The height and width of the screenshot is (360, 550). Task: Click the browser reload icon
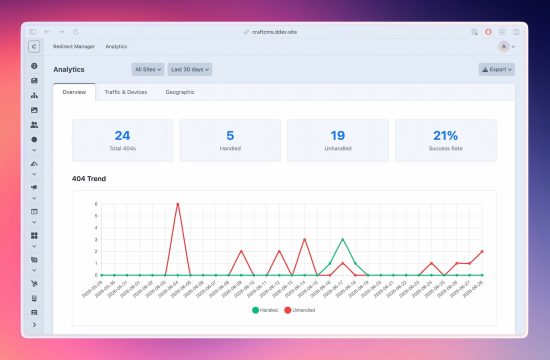(x=75, y=32)
